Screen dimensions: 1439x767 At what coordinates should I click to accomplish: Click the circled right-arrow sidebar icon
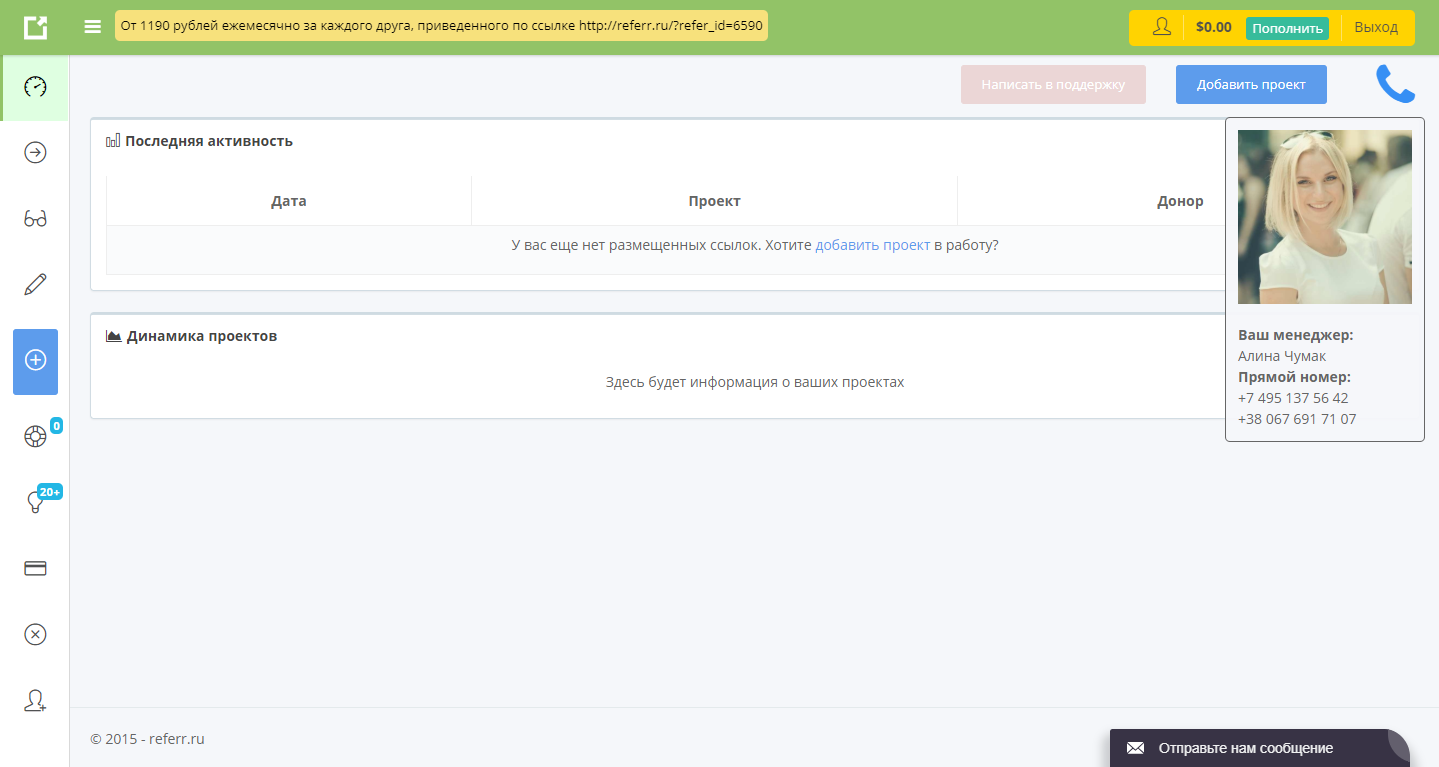click(35, 152)
